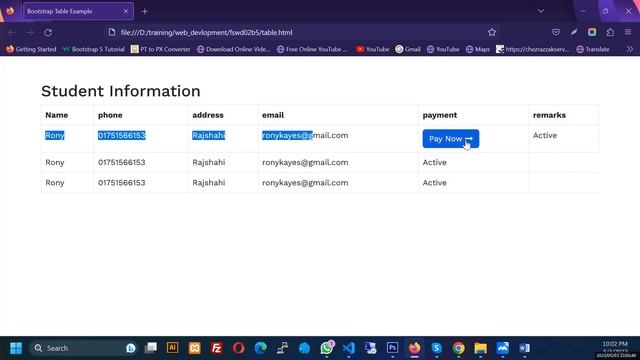640x360 pixels.
Task: Bookmark this page with the star icon
Action: click(x=492, y=32)
